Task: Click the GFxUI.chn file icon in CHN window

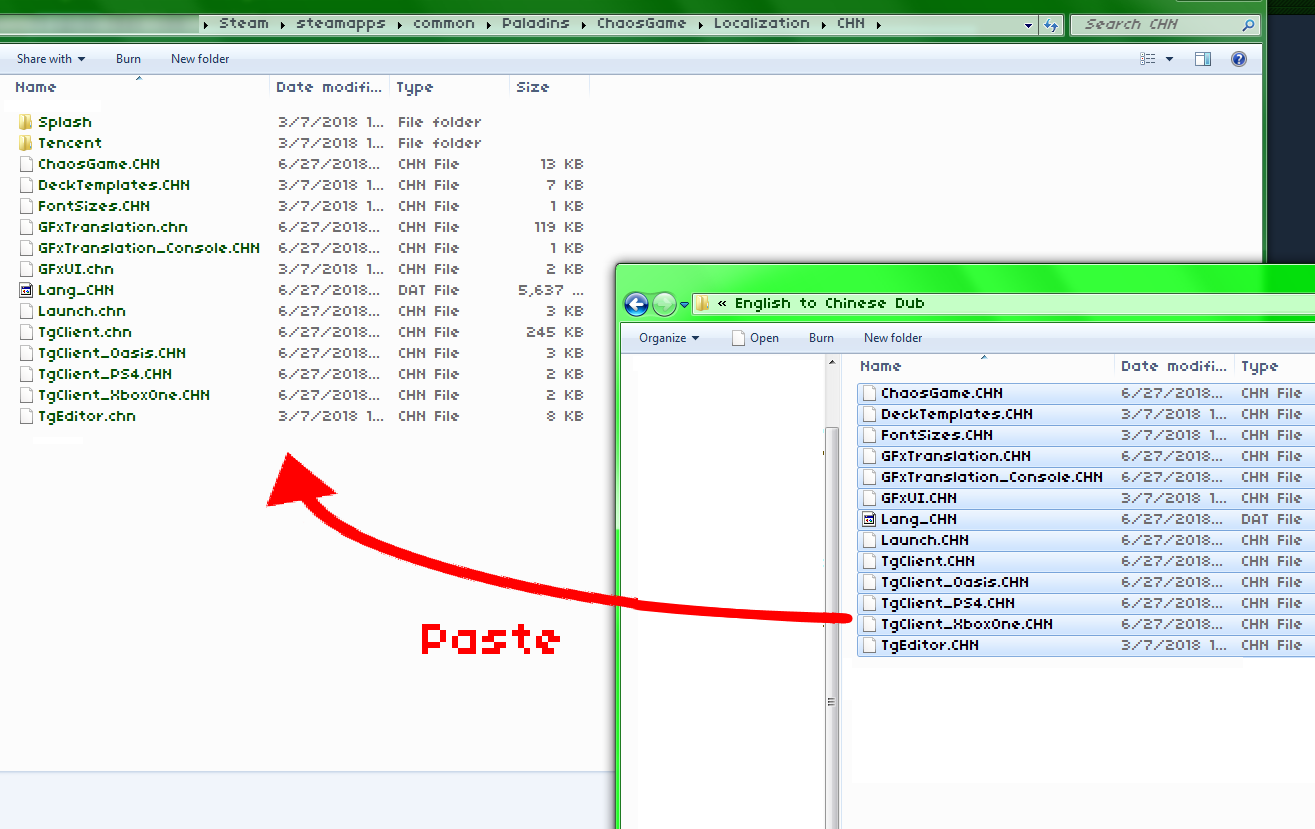Action: tap(26, 269)
